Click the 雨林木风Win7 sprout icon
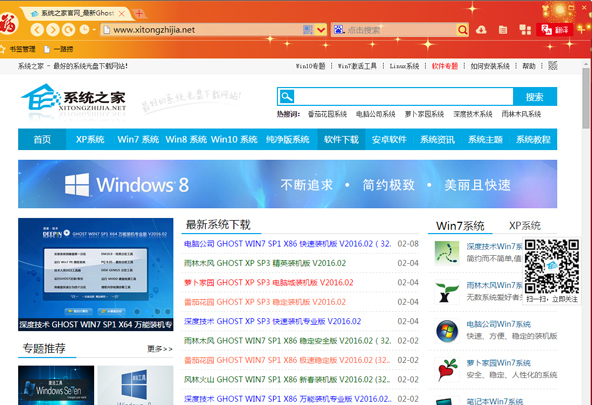Screen dimensions: 592x405 tap(447, 292)
